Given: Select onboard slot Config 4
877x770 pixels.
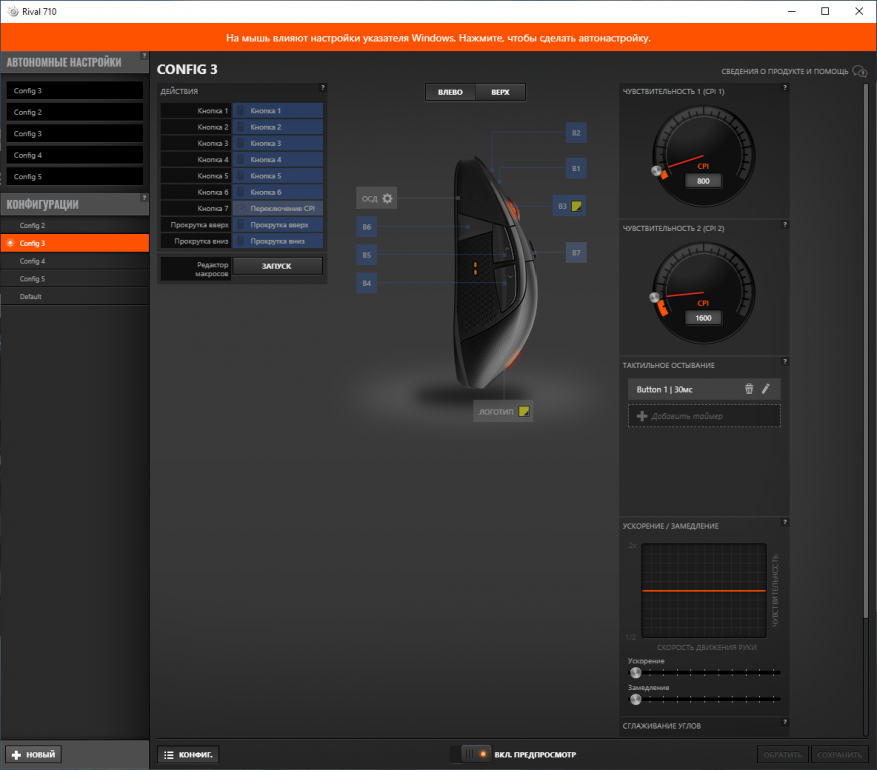Looking at the screenshot, I should click(74, 155).
